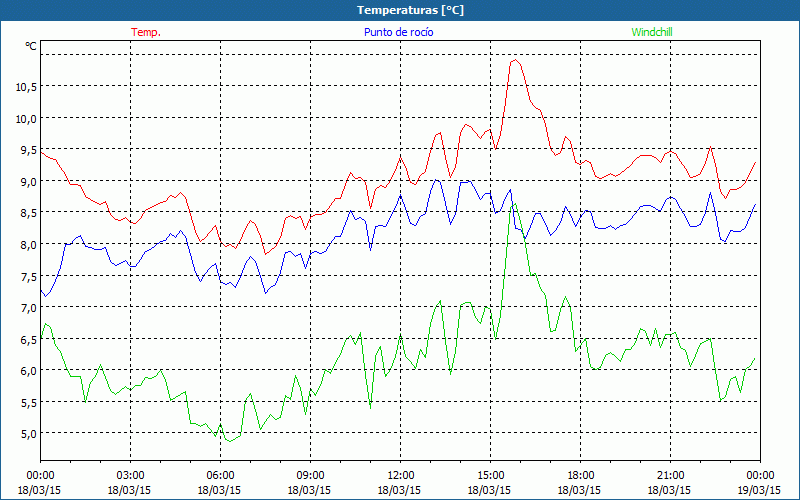Click the 10,0 y-axis value
This screenshot has width=800, height=500.
point(26,118)
